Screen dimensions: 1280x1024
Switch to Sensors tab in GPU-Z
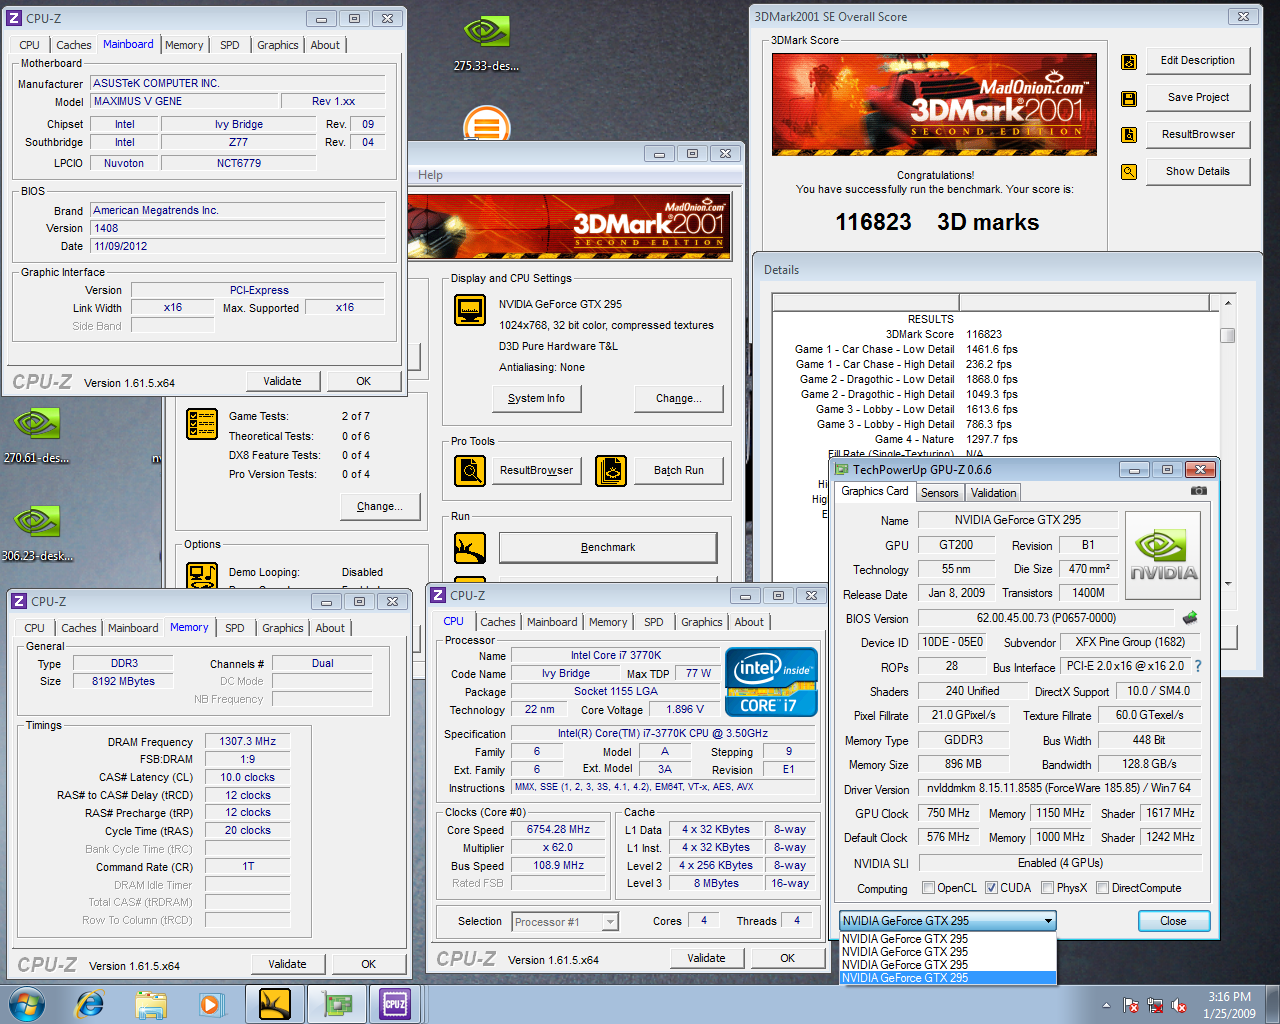tap(939, 493)
